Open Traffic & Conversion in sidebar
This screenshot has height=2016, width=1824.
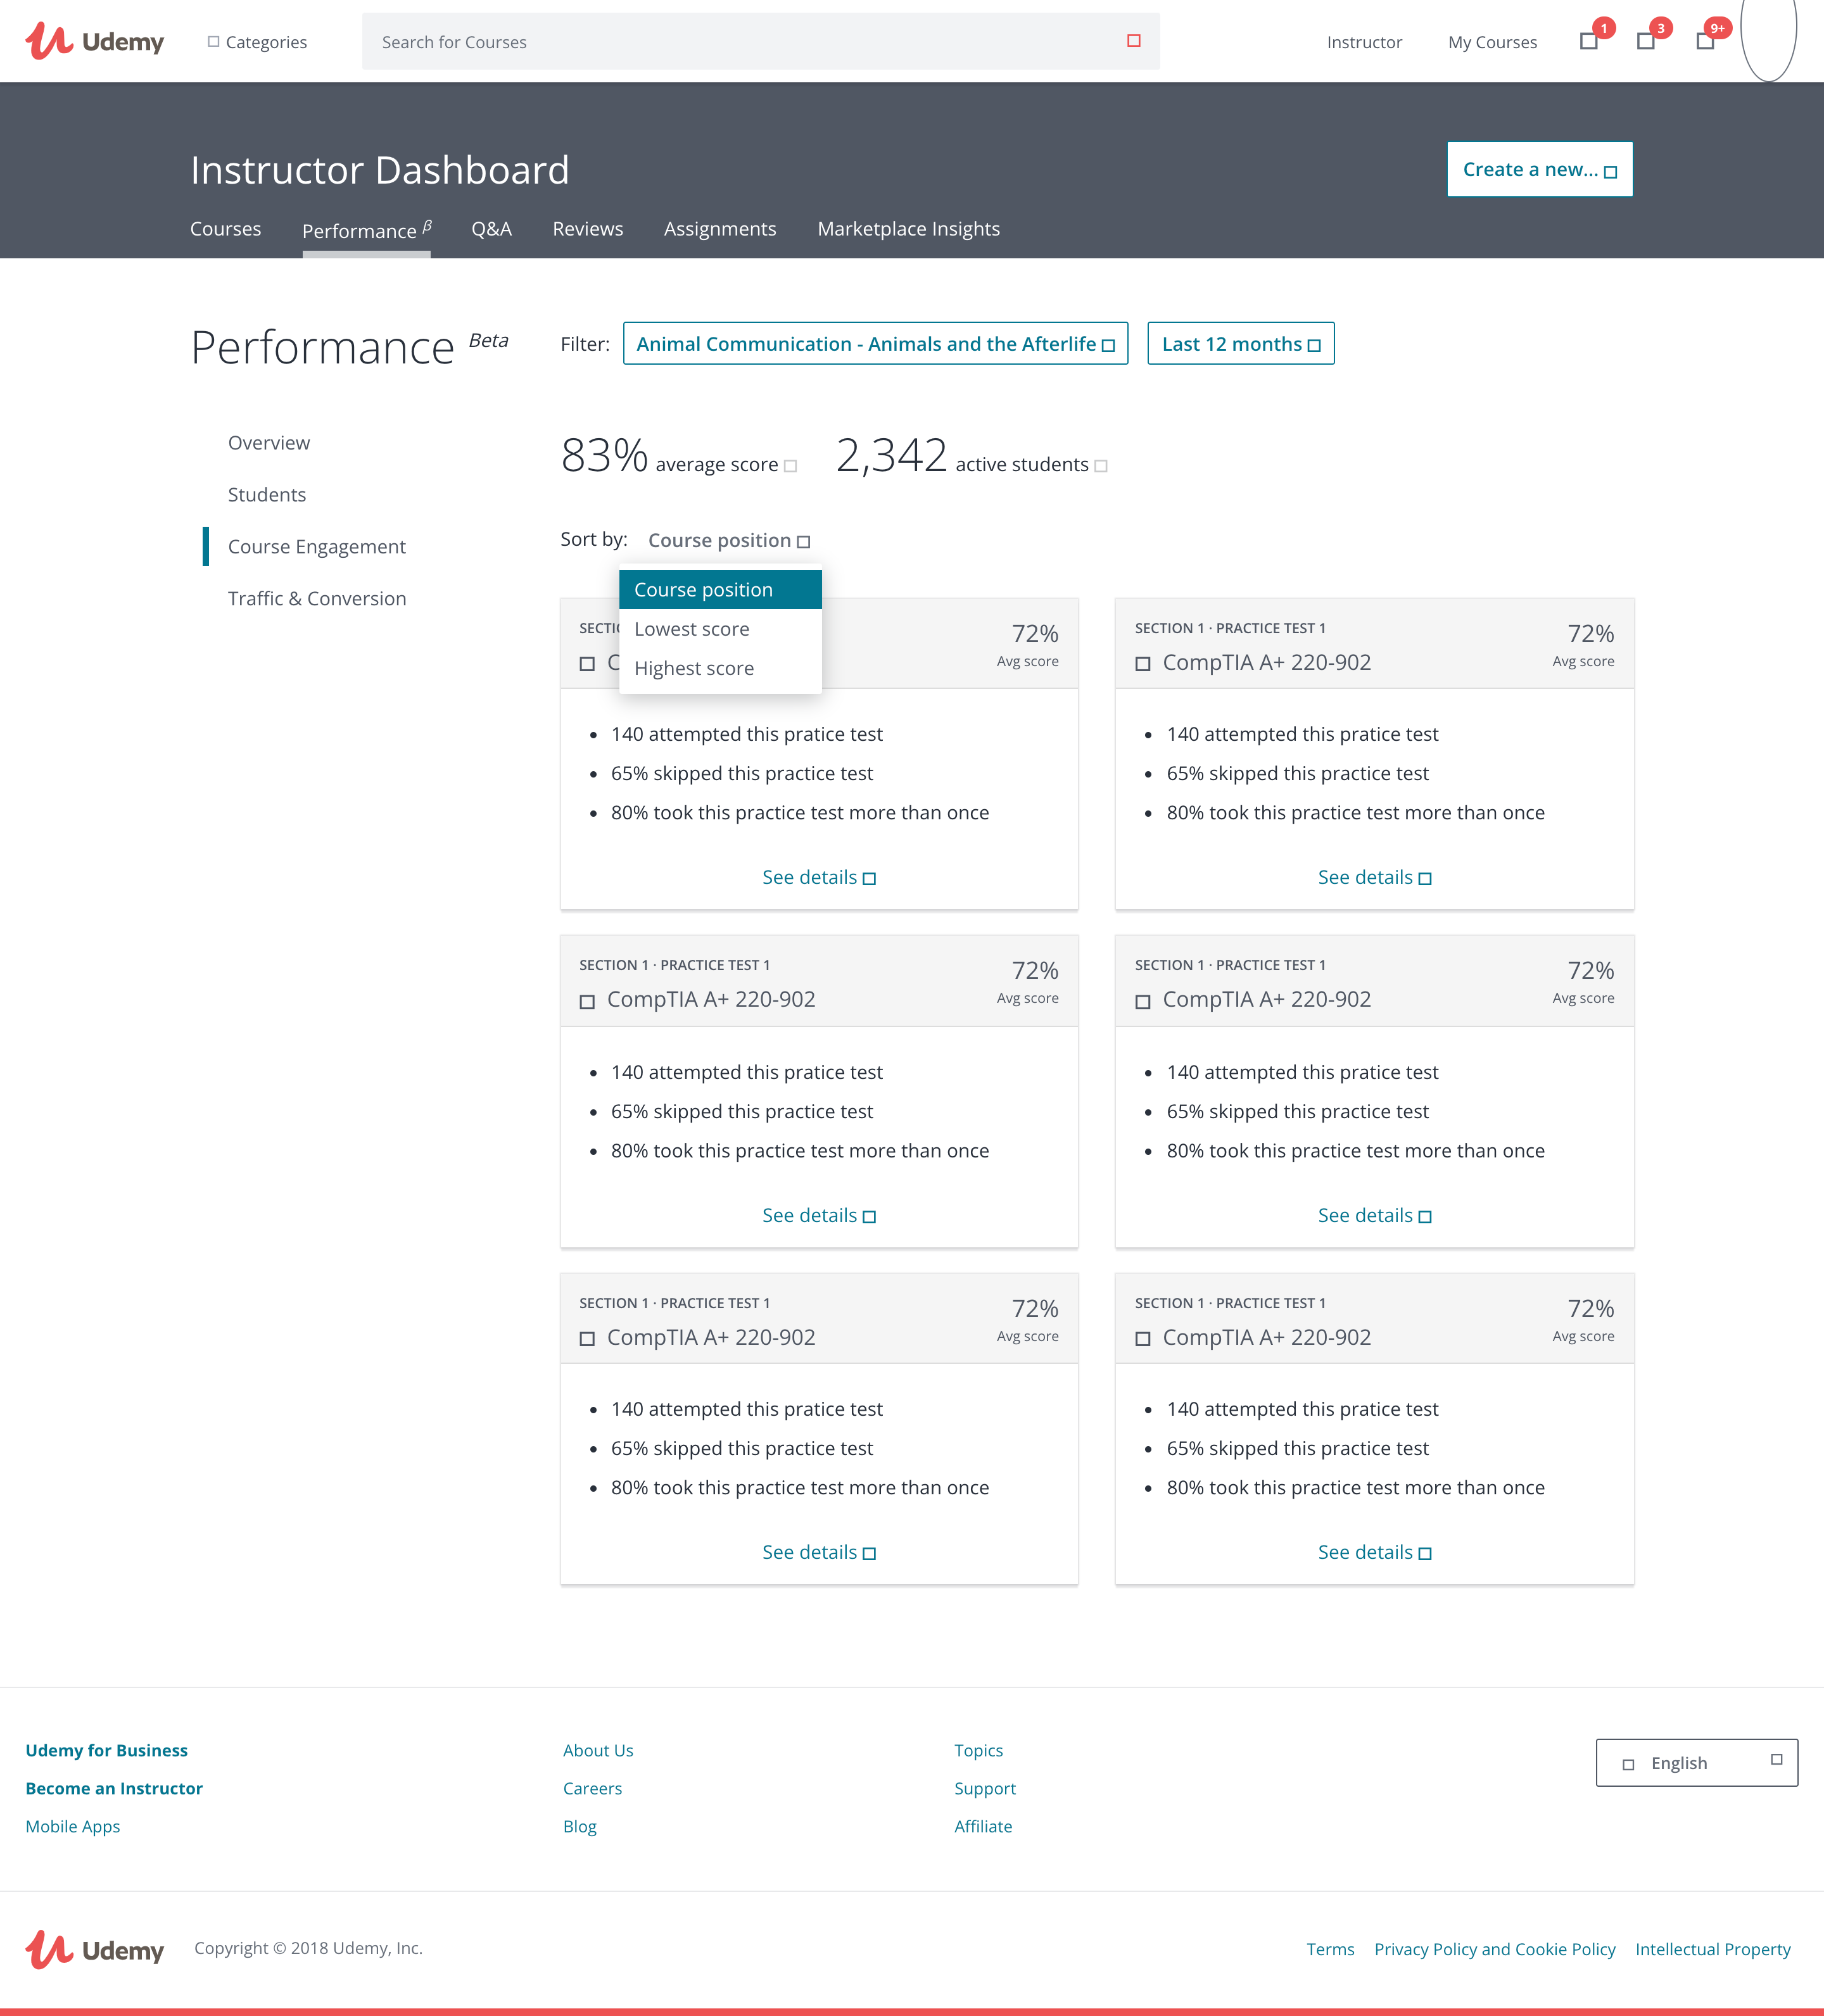coord(317,599)
